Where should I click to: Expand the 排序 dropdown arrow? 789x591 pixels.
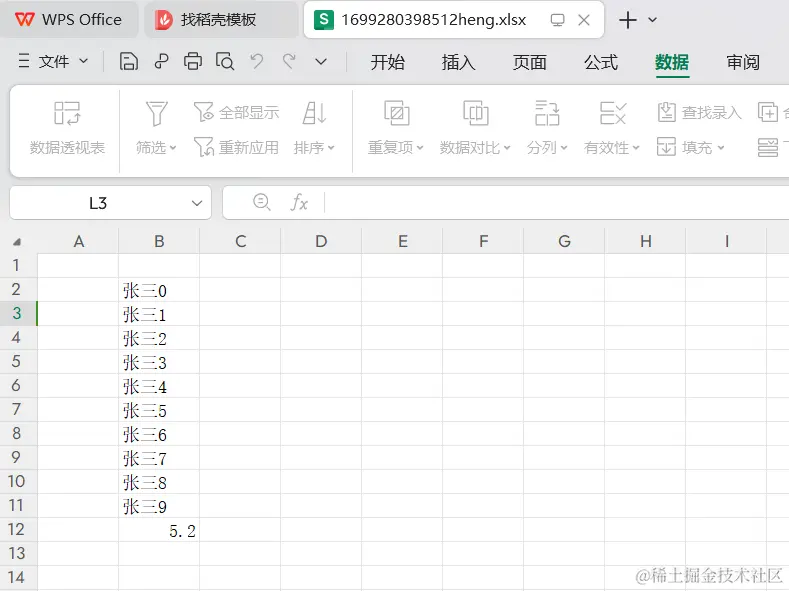pyautogui.click(x=331, y=148)
